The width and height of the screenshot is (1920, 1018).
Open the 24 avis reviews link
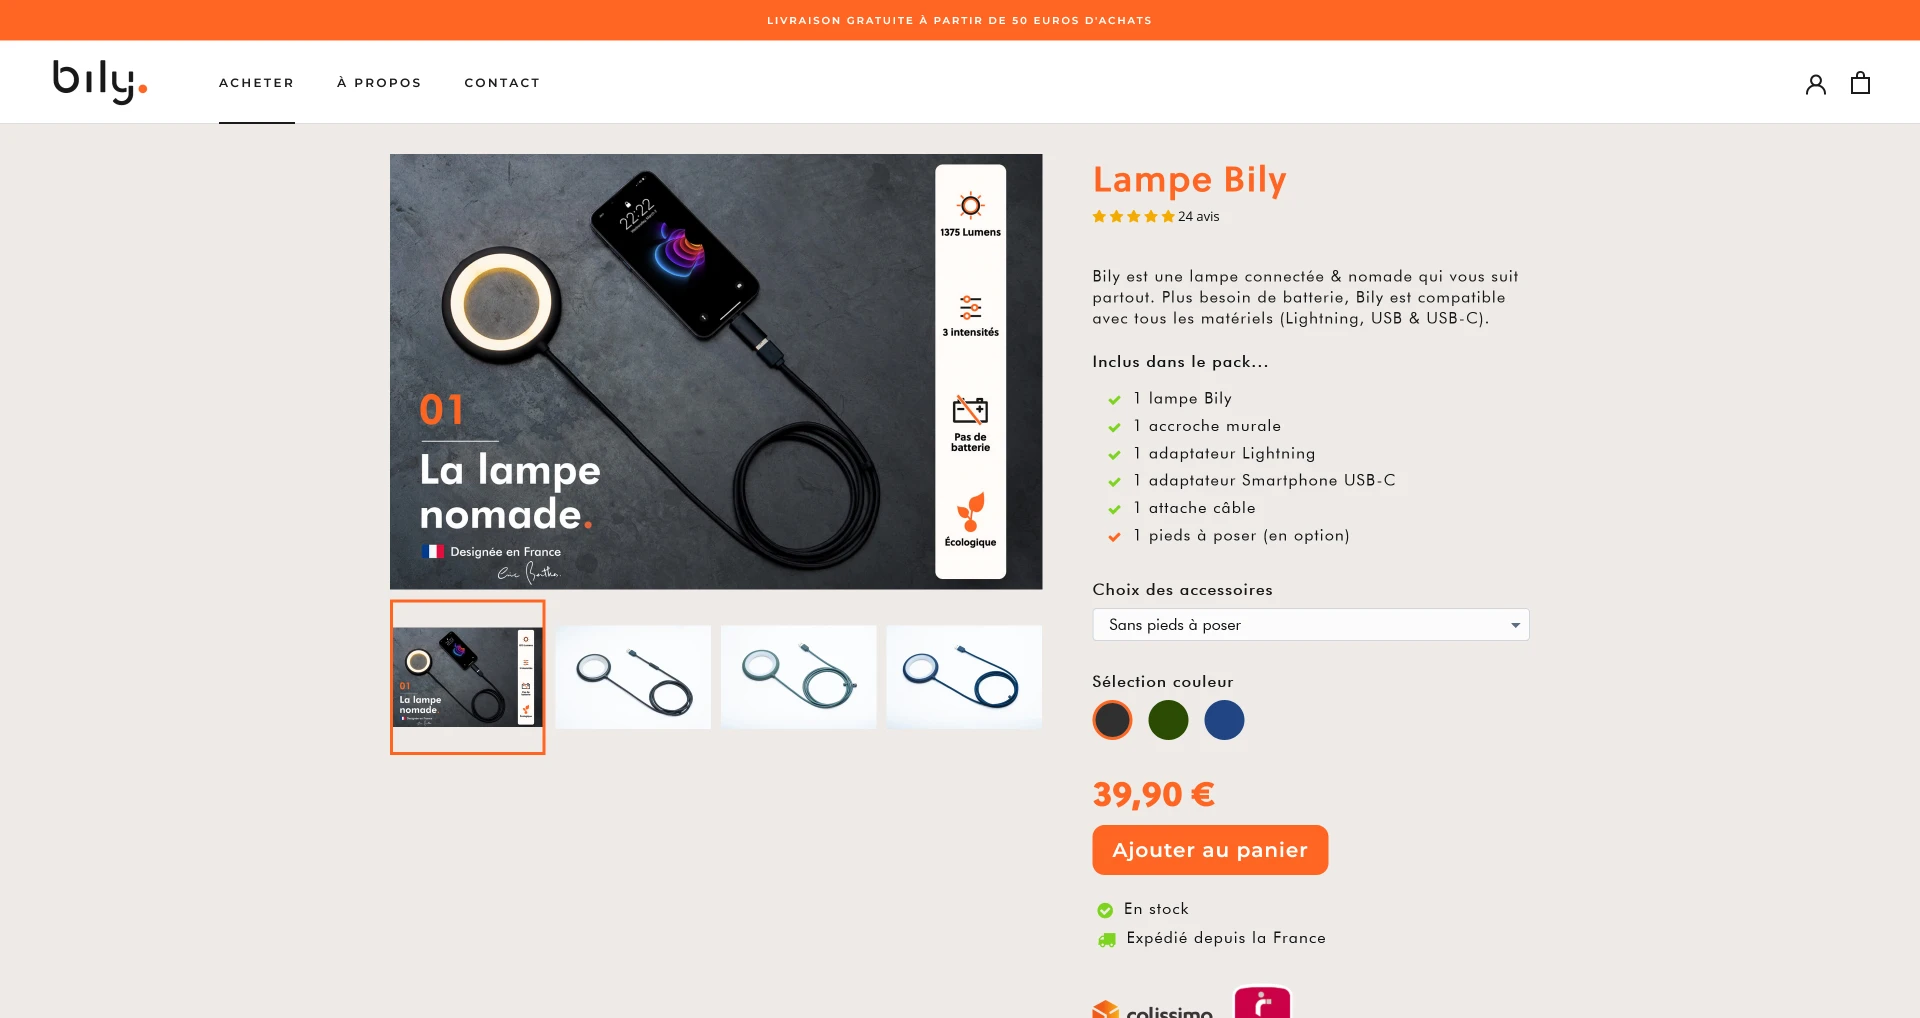[1198, 216]
